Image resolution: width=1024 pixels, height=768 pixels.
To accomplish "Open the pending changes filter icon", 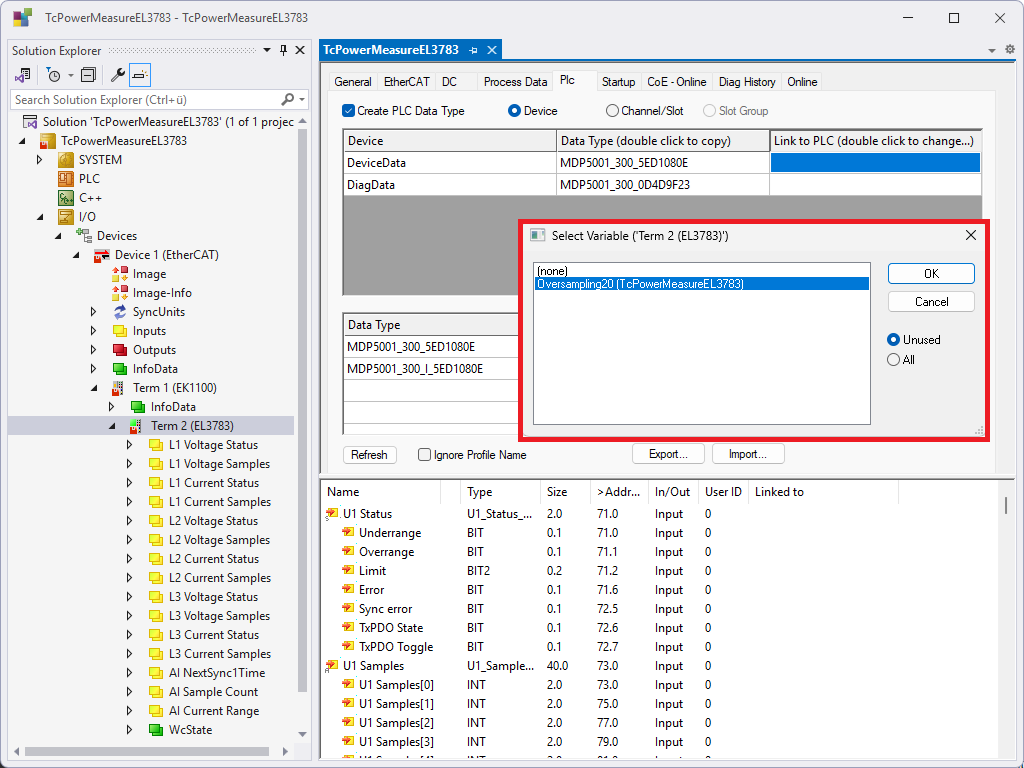I will [x=54, y=75].
